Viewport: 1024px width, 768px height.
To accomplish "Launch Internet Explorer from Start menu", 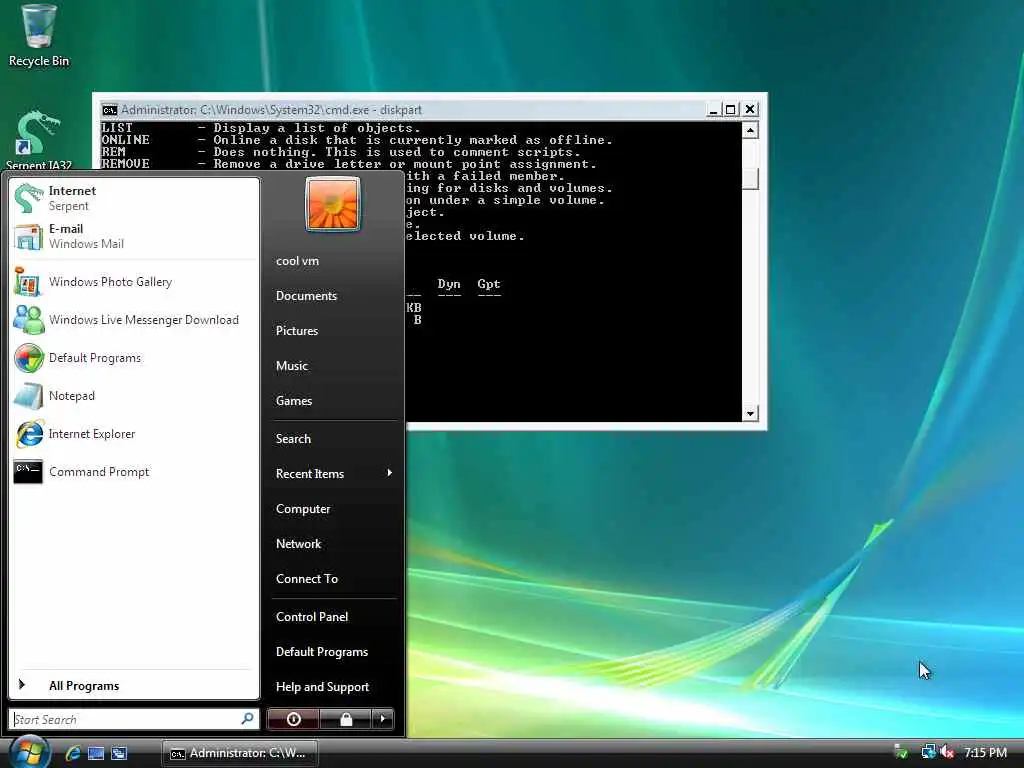I will click(134, 434).
